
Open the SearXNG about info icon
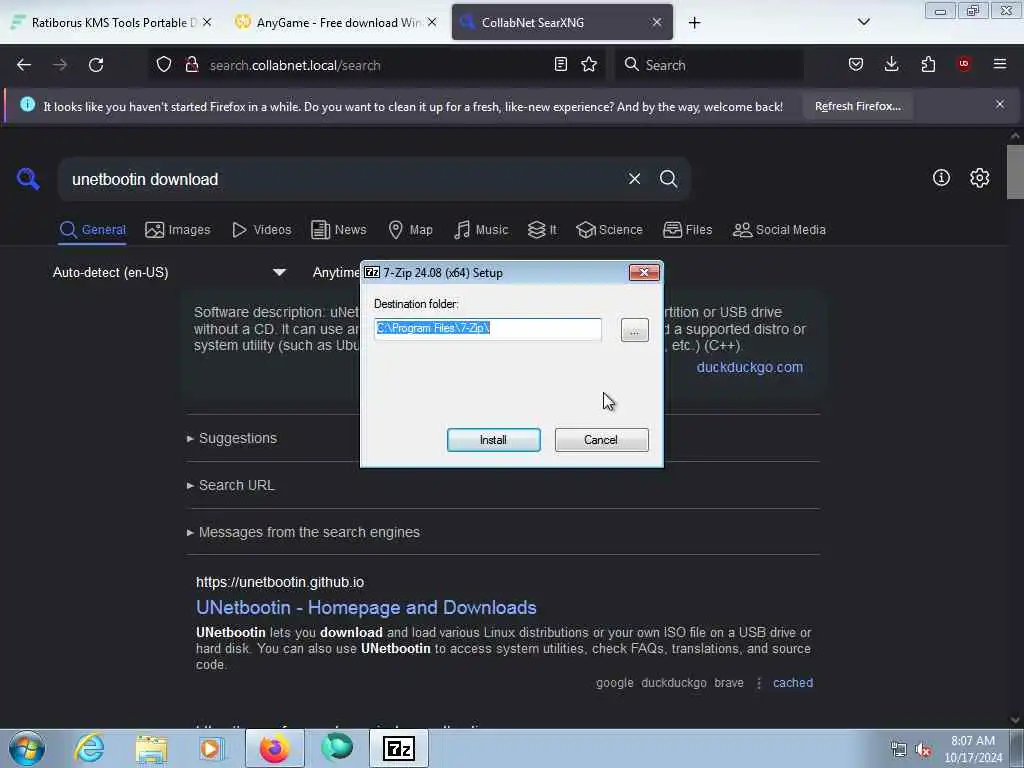pos(941,178)
